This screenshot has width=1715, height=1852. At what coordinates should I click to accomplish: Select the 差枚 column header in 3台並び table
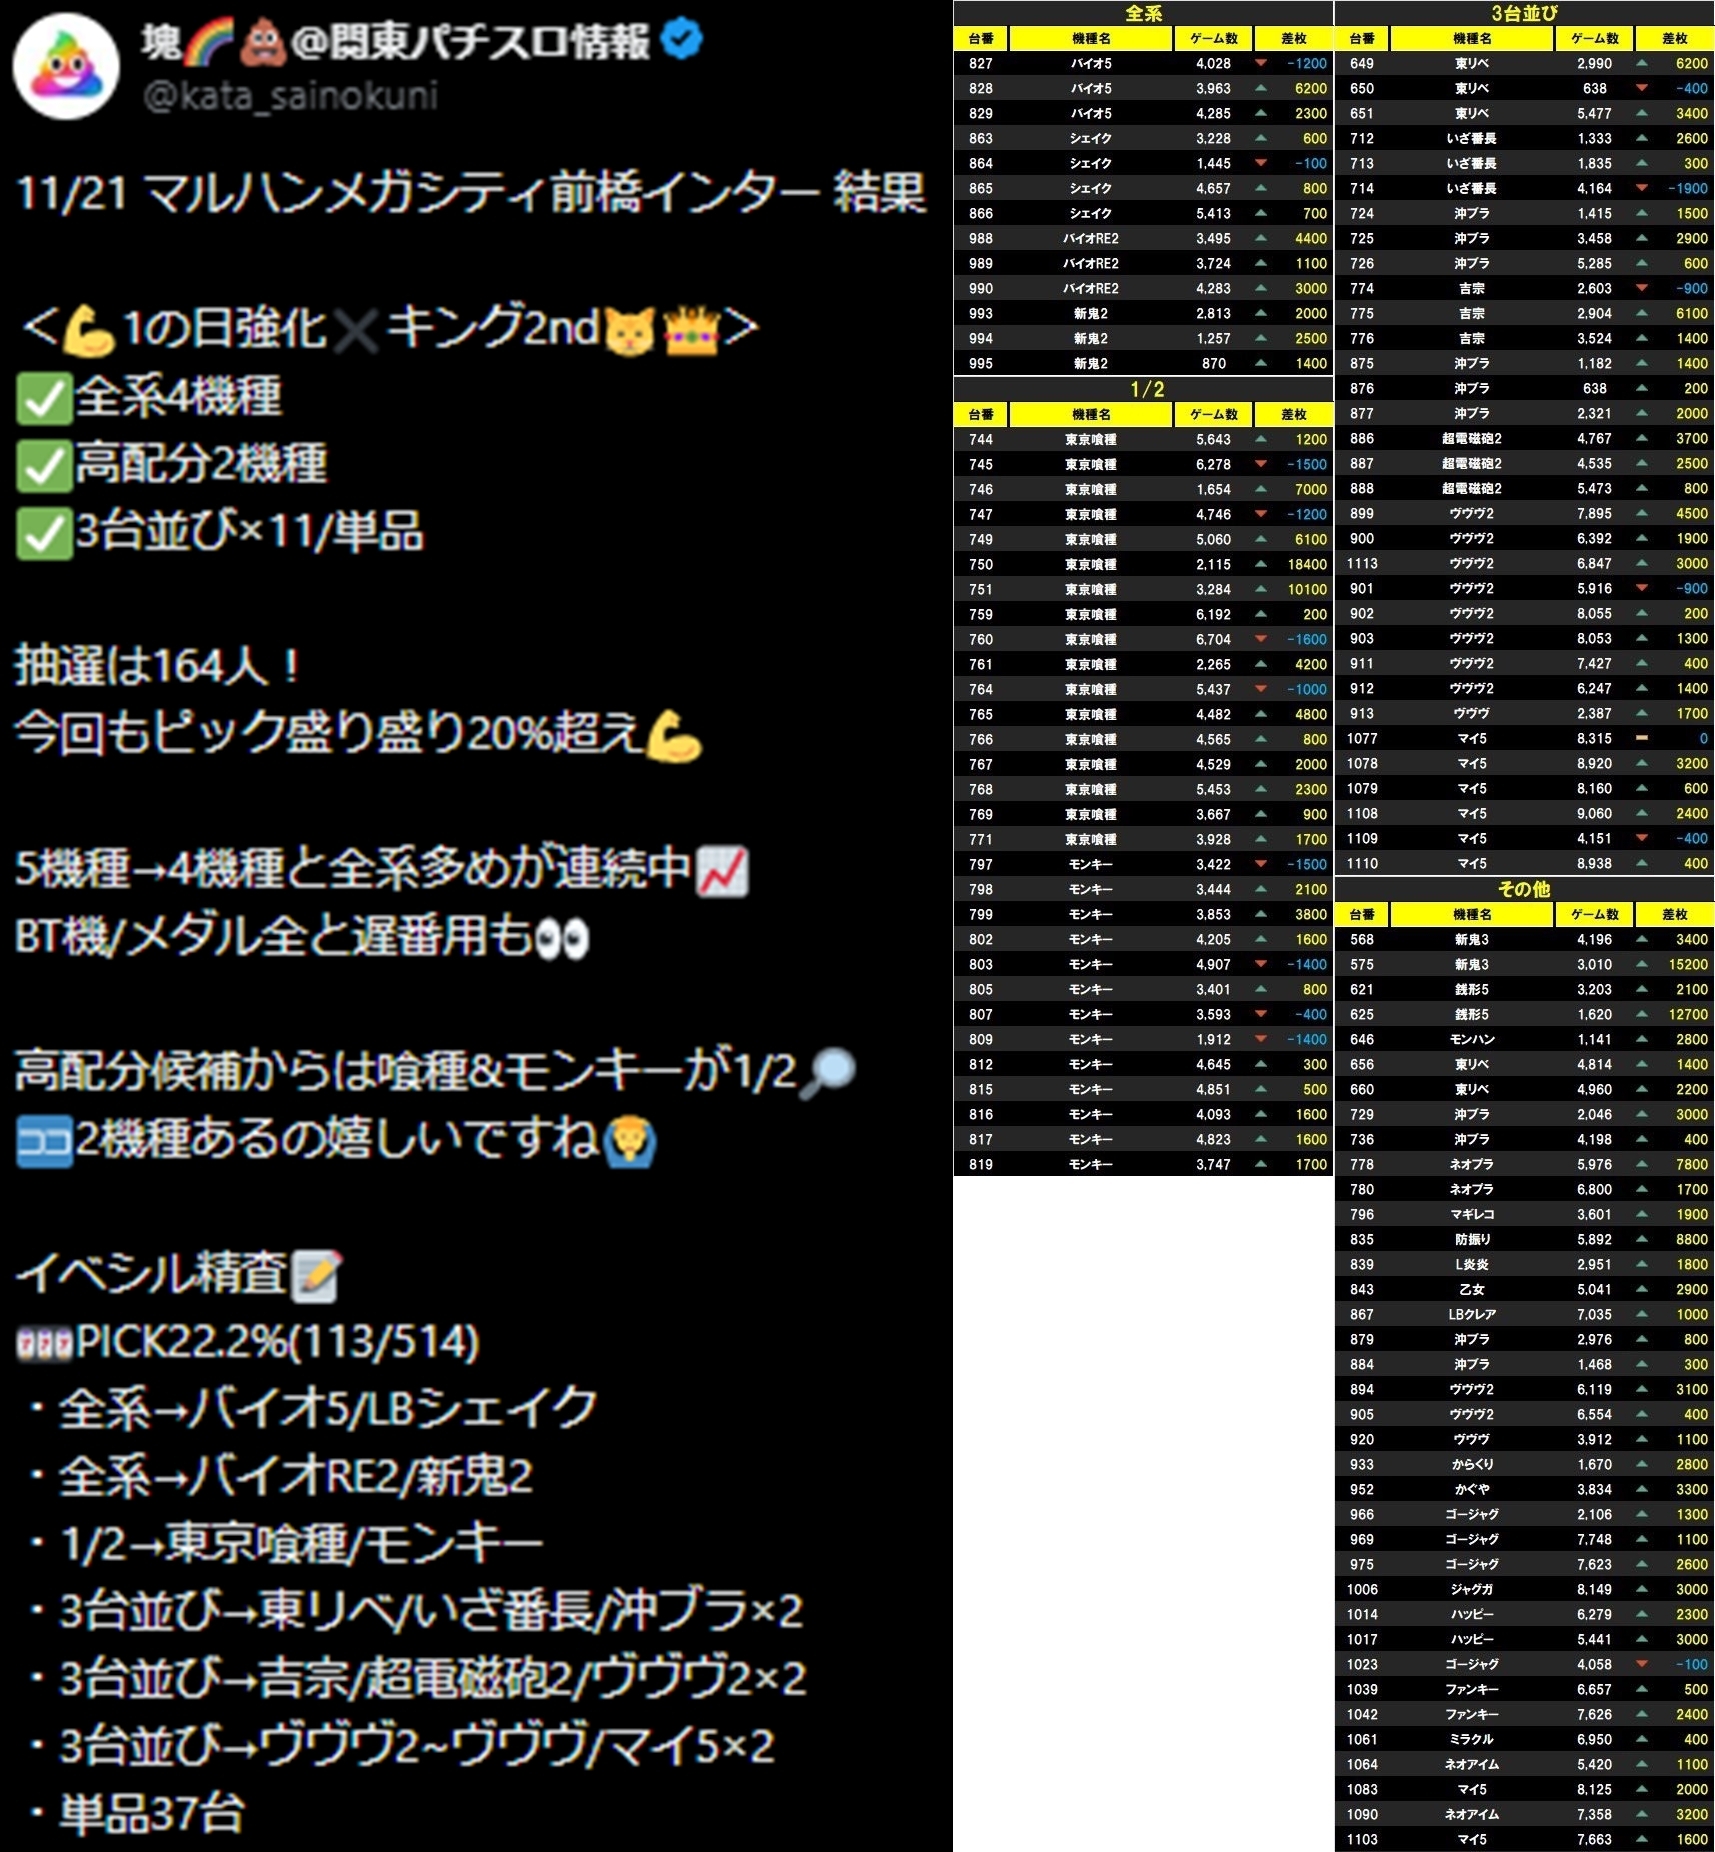(1672, 38)
